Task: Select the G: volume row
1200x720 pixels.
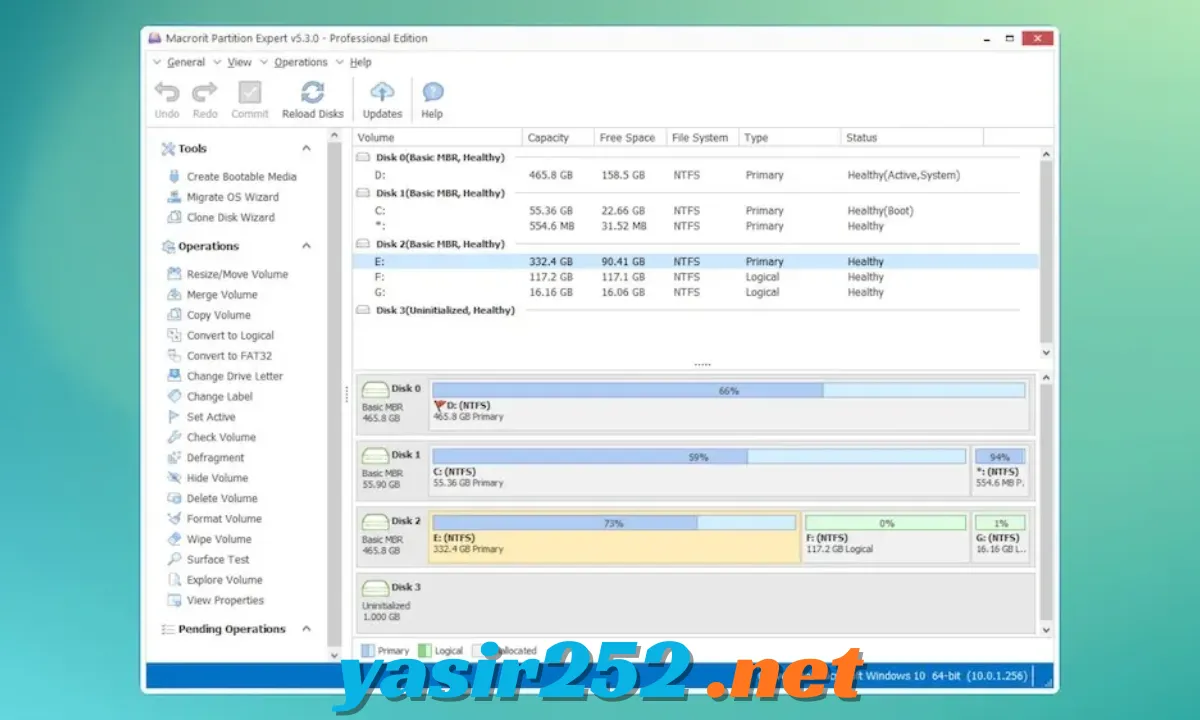Action: (696, 292)
